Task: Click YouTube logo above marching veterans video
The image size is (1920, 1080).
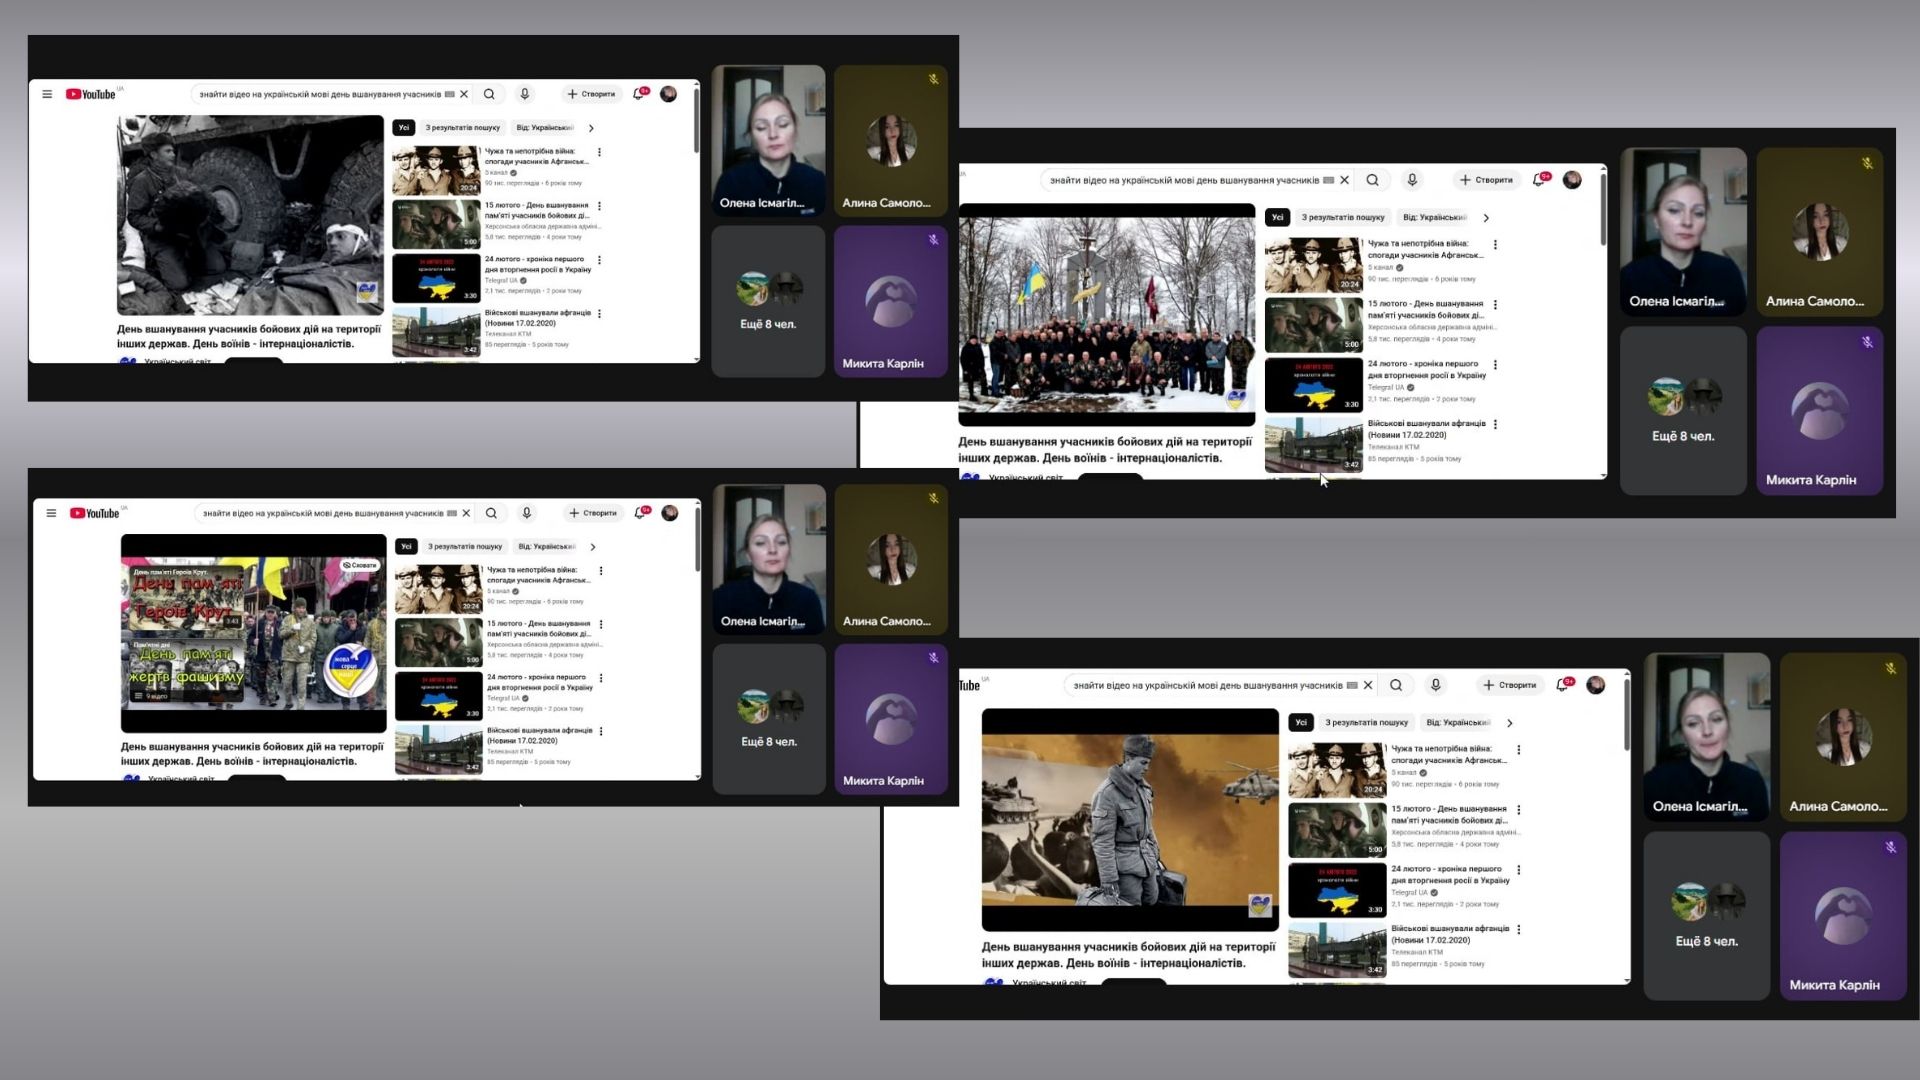Action: [95, 513]
